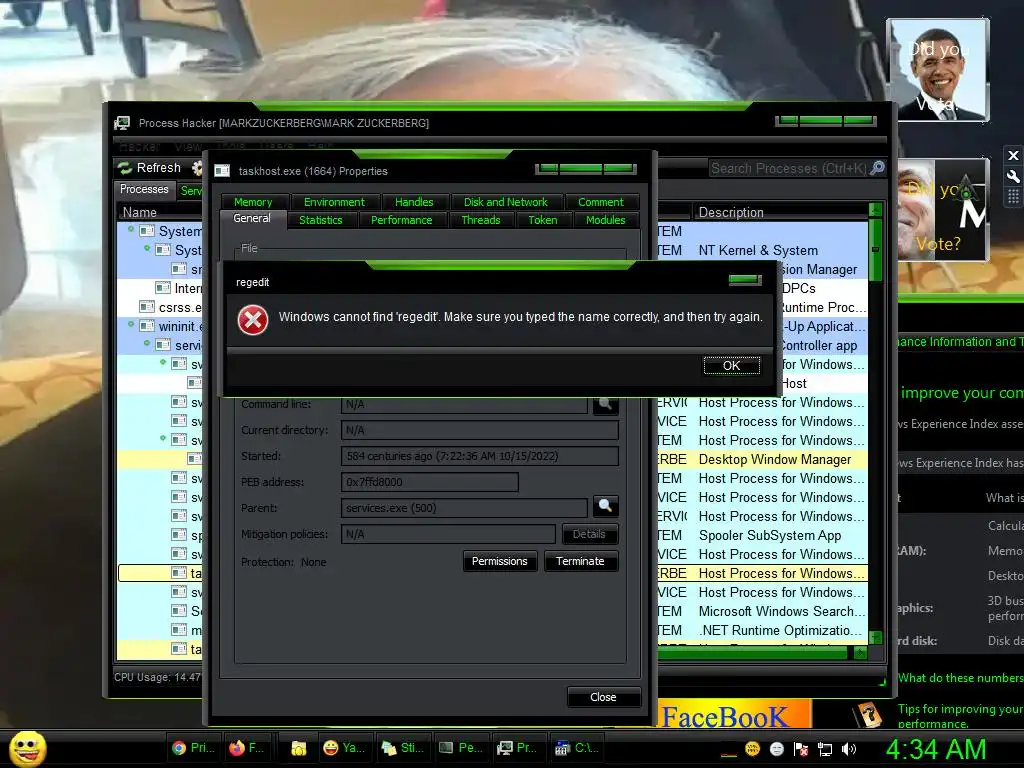Open the Process Hacker taskbar button

point(517,748)
